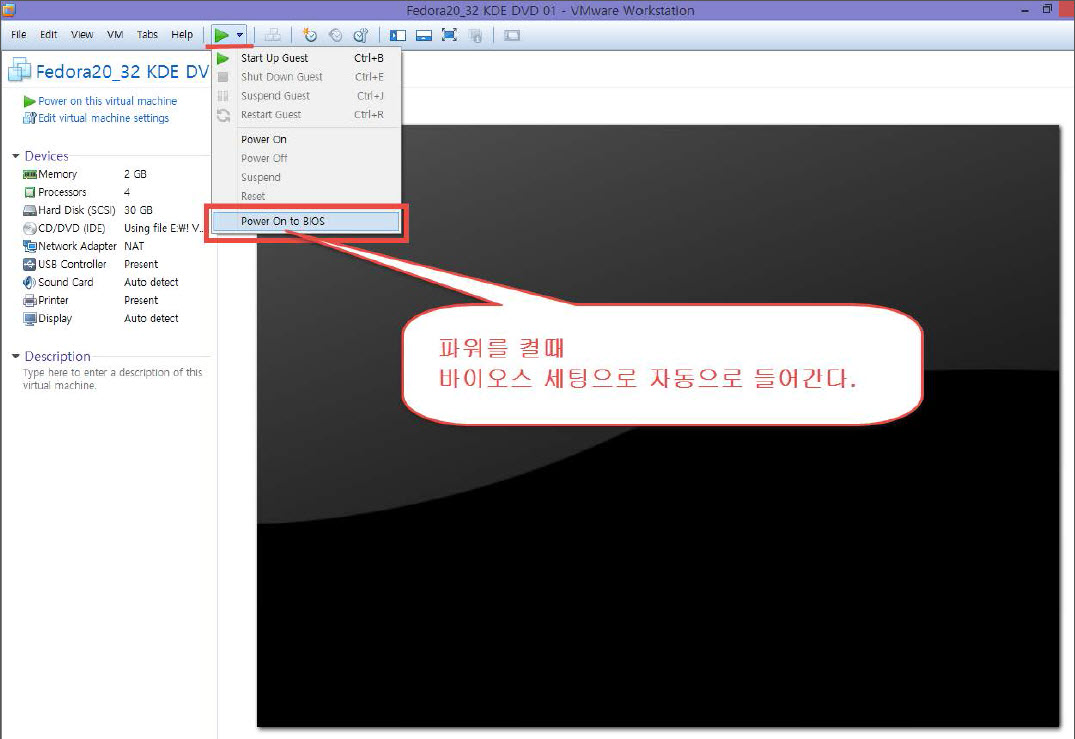Click the Unity mode toolbar icon

475,35
